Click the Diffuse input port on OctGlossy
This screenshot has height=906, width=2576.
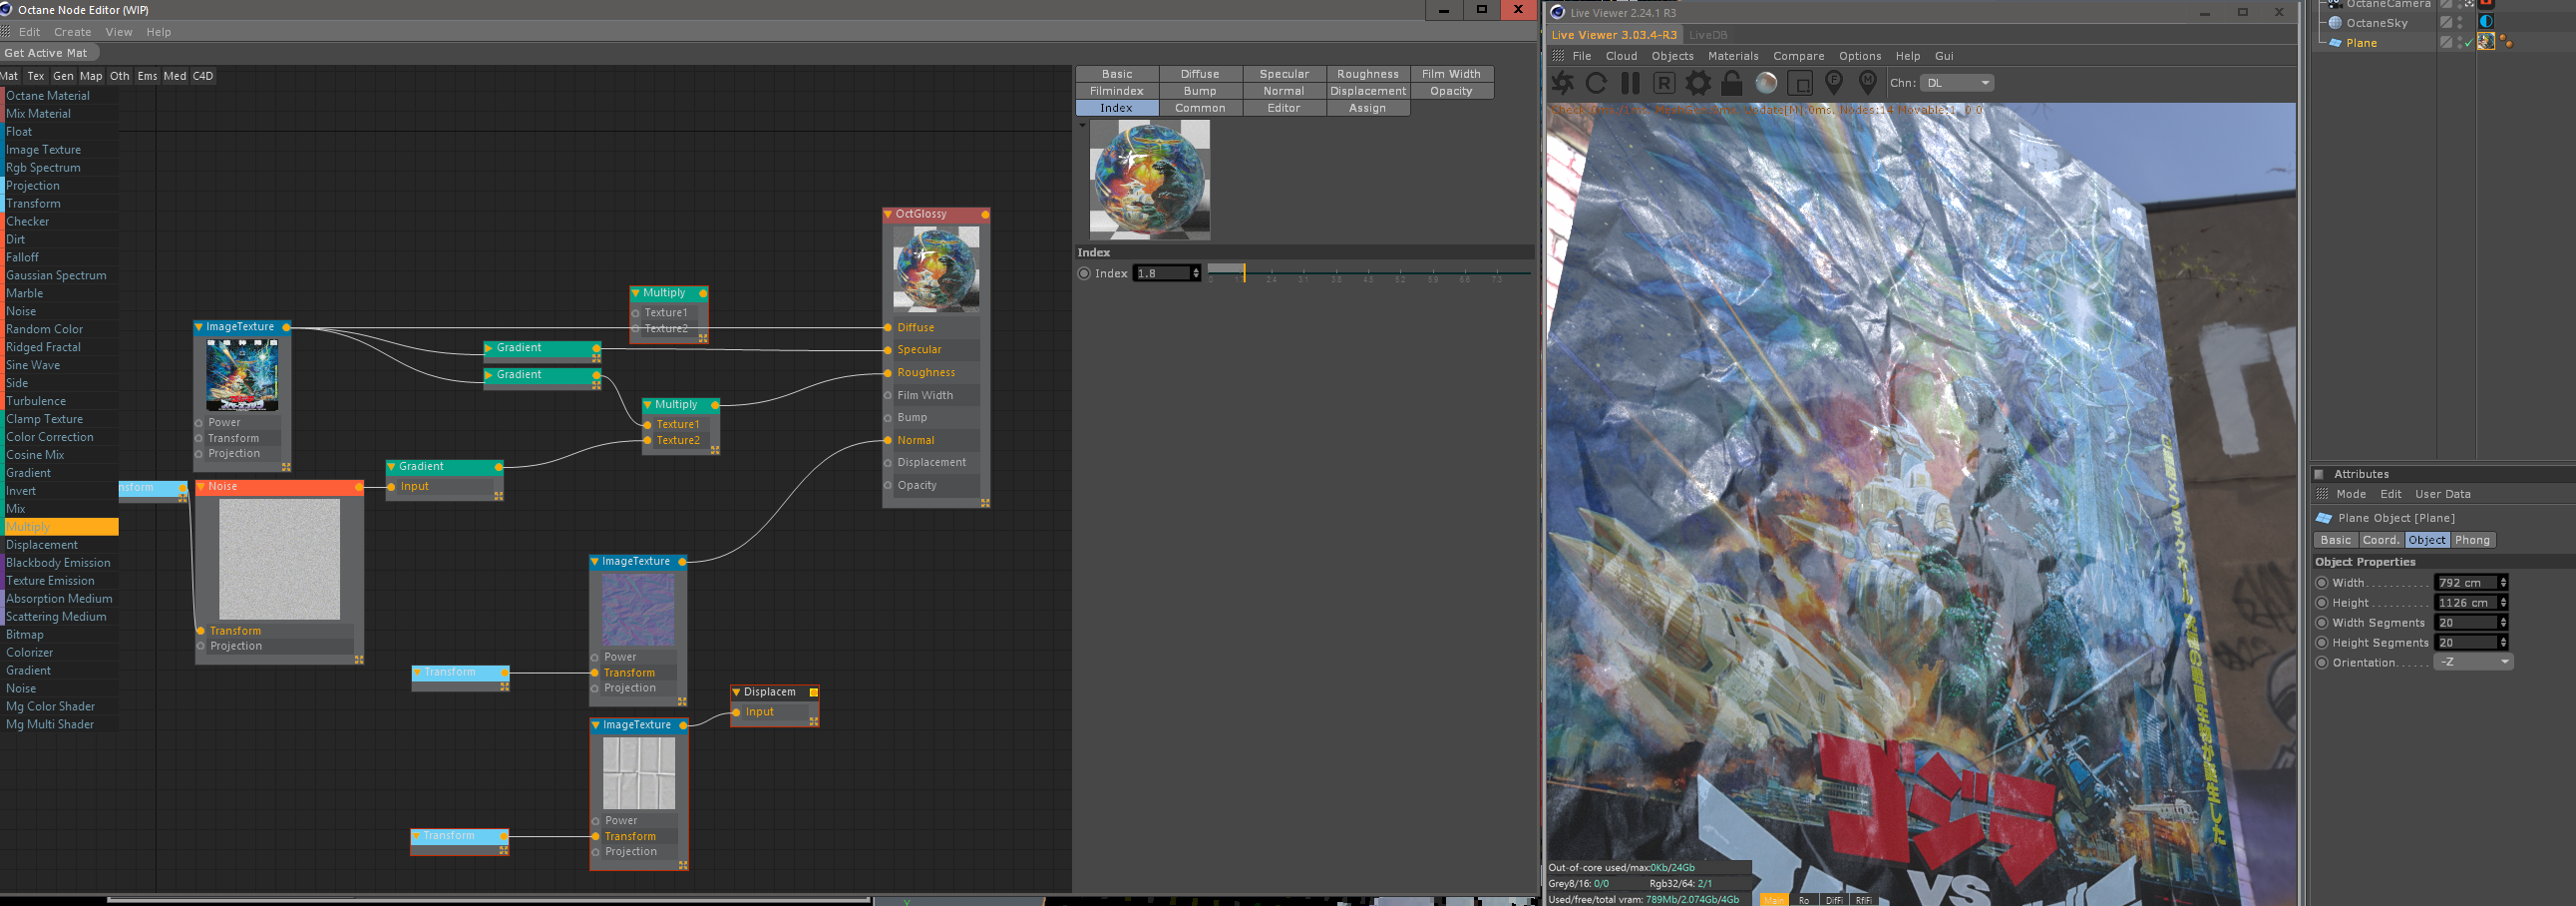click(x=888, y=328)
